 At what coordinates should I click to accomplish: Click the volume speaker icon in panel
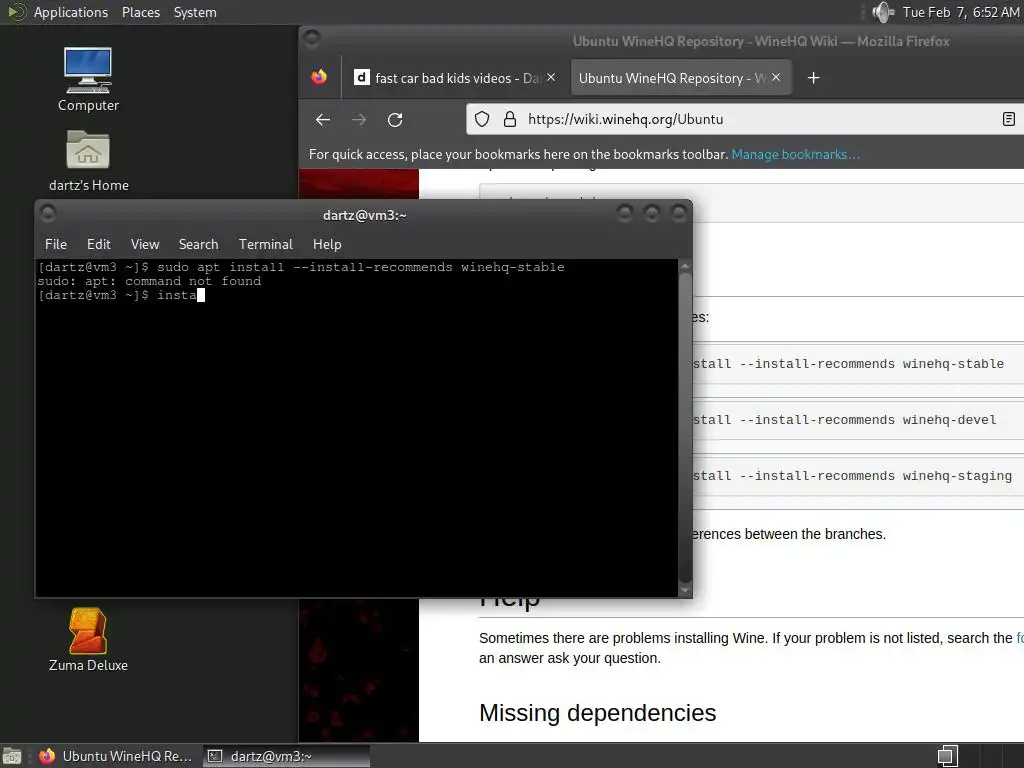[882, 12]
